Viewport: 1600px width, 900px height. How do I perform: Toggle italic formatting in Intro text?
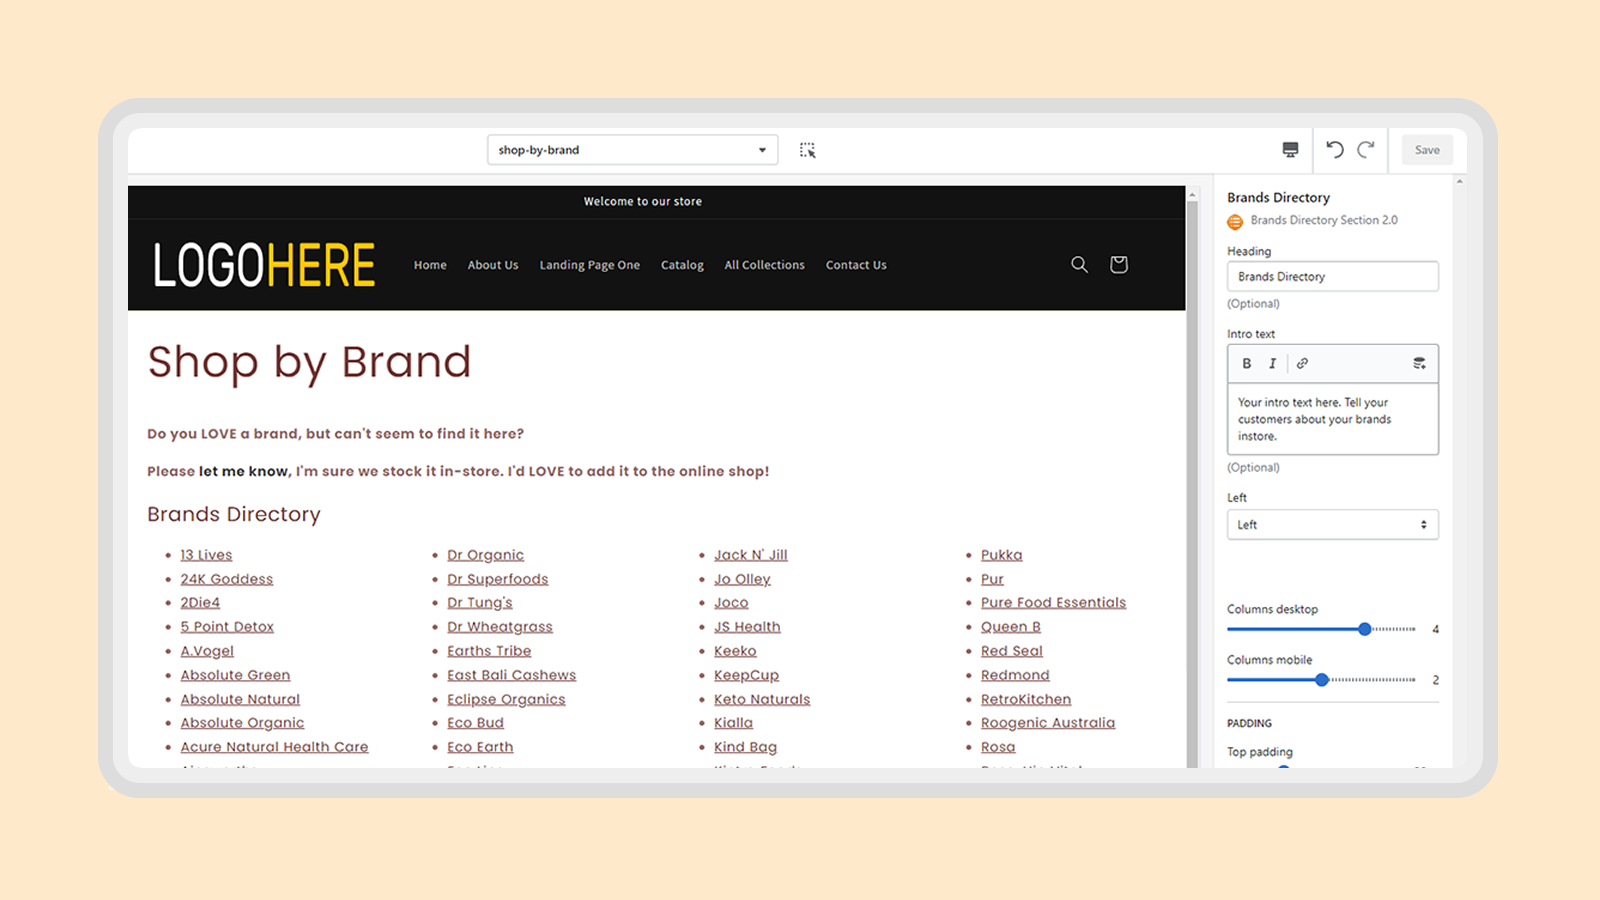[1272, 364]
